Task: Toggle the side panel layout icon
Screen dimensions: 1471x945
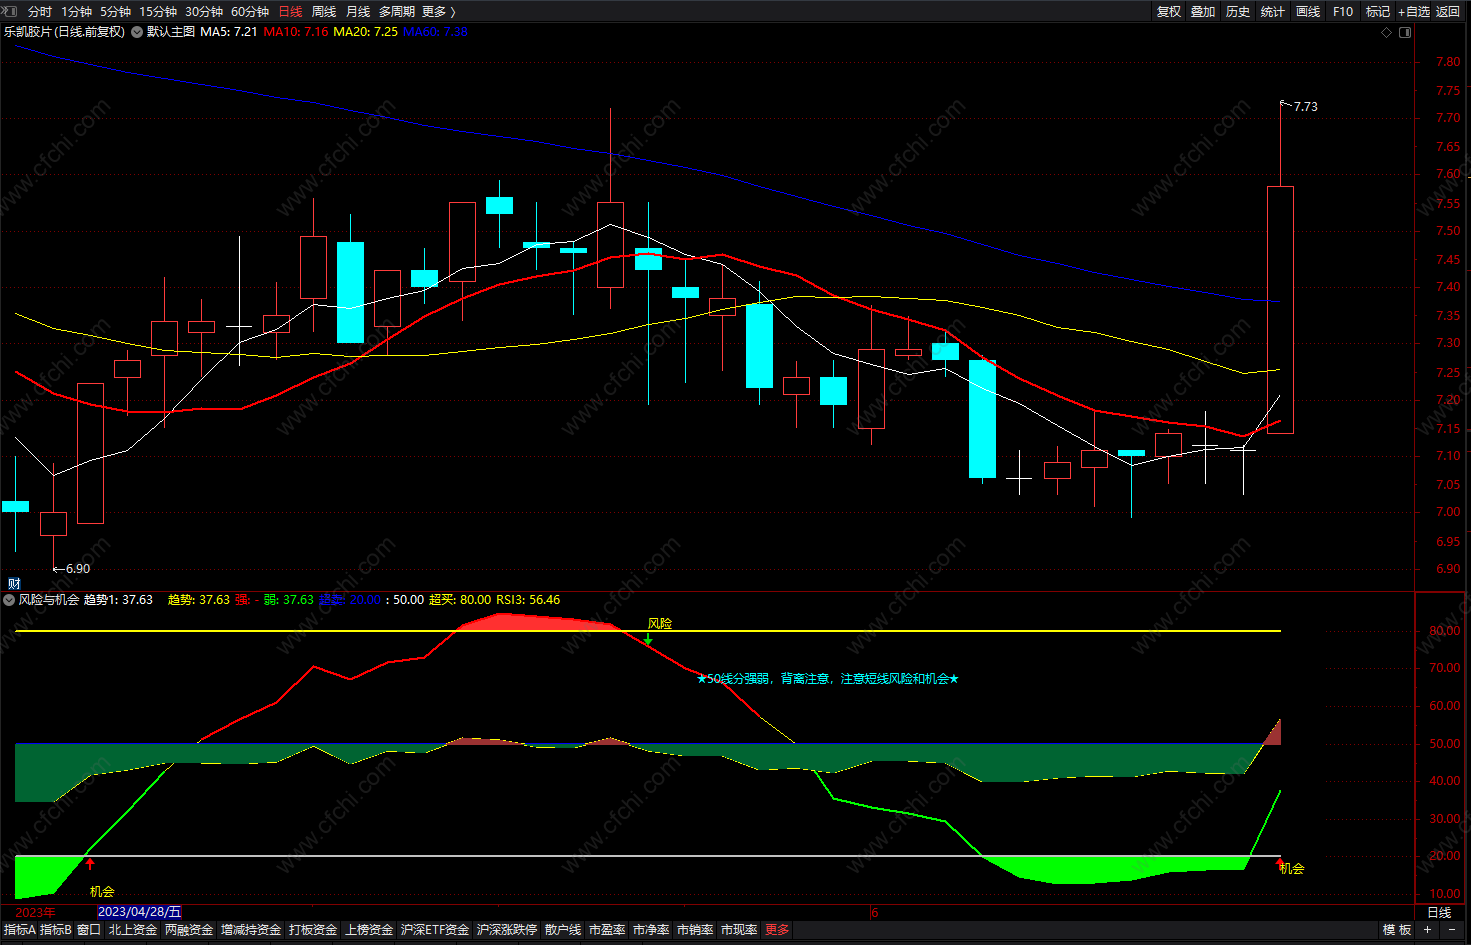Action: pyautogui.click(x=1405, y=32)
